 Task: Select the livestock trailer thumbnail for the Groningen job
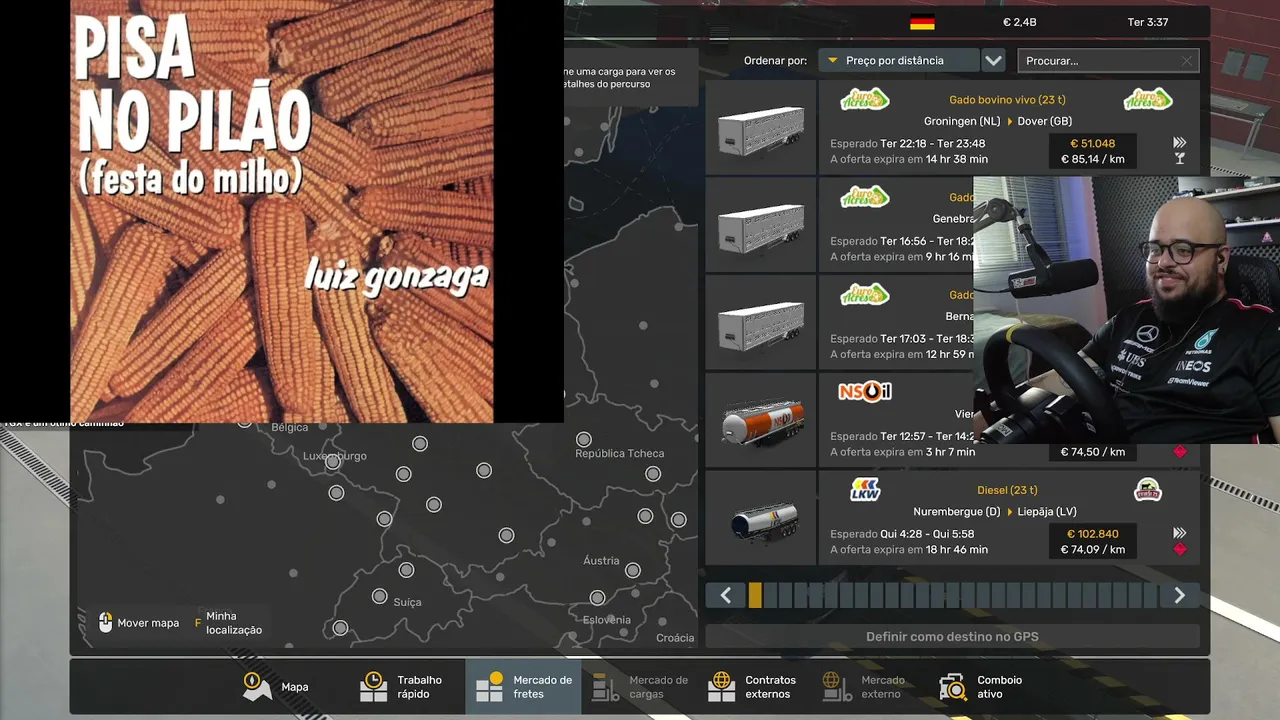tap(761, 128)
